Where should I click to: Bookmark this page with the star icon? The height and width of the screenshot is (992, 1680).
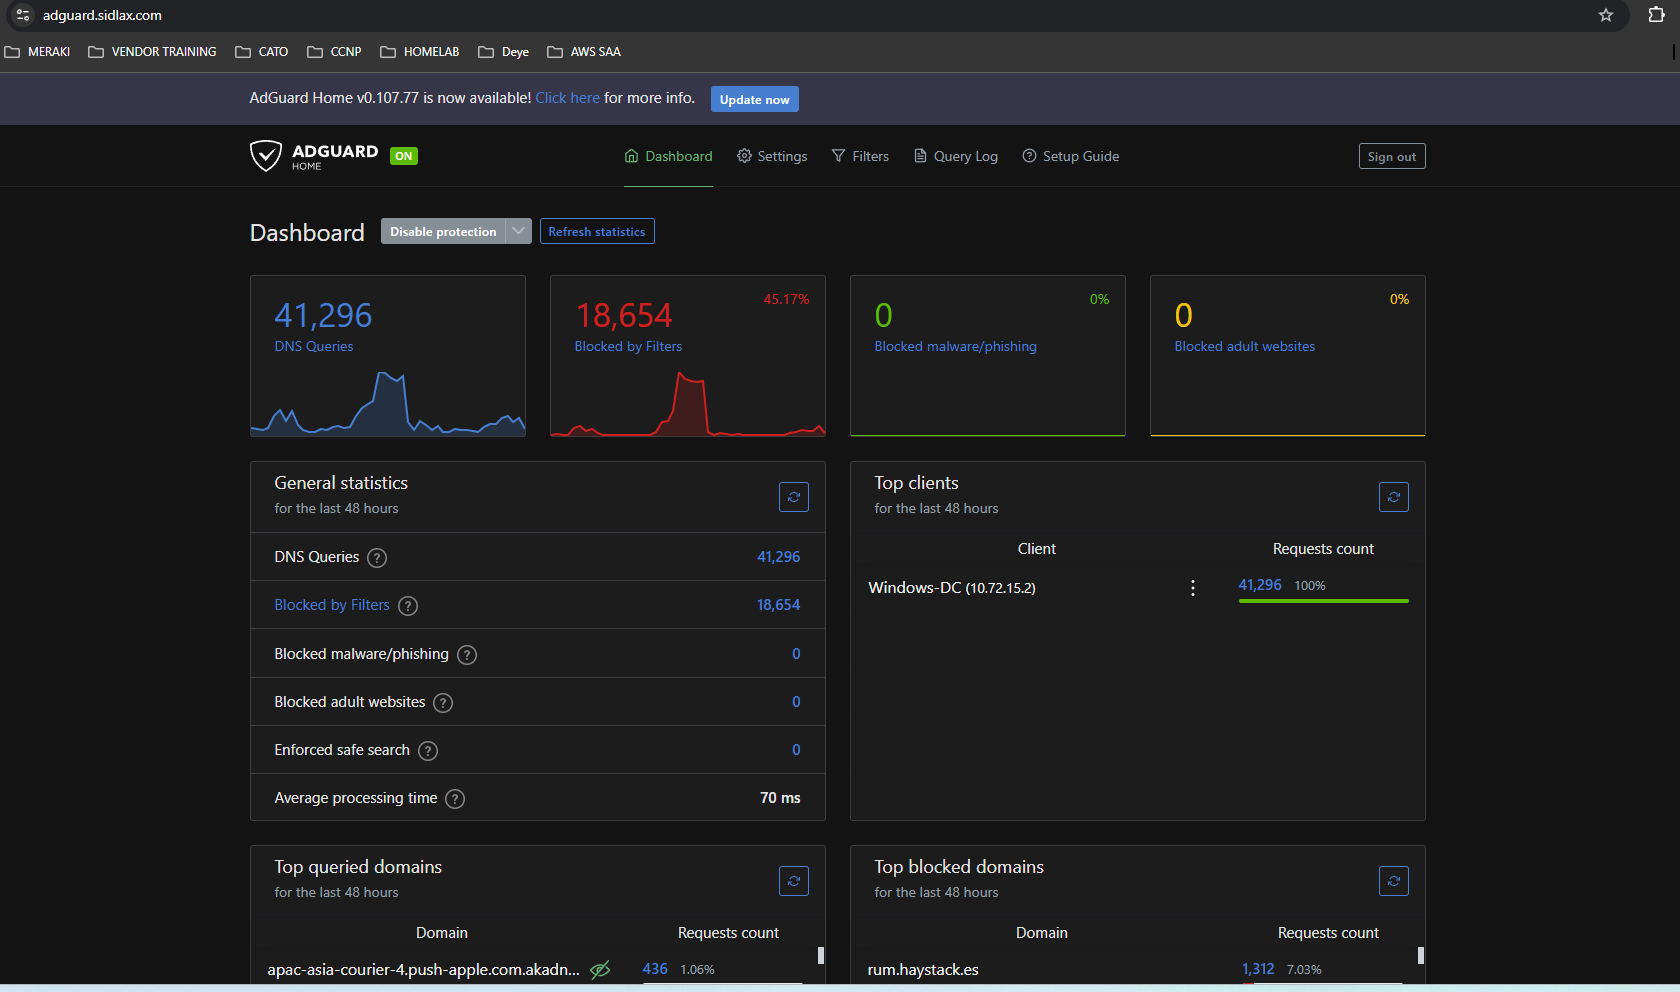1606,15
